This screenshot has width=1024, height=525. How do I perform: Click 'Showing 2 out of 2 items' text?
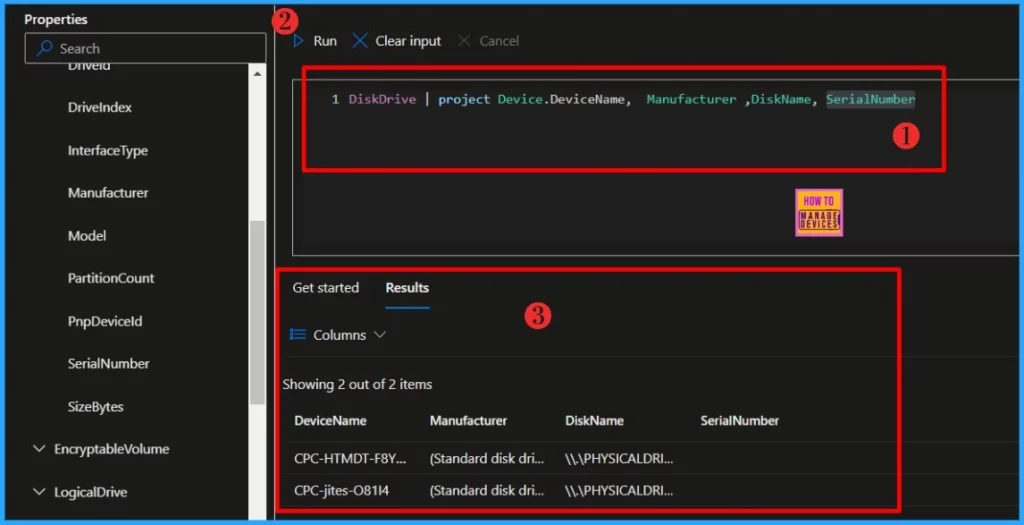pyautogui.click(x=357, y=385)
